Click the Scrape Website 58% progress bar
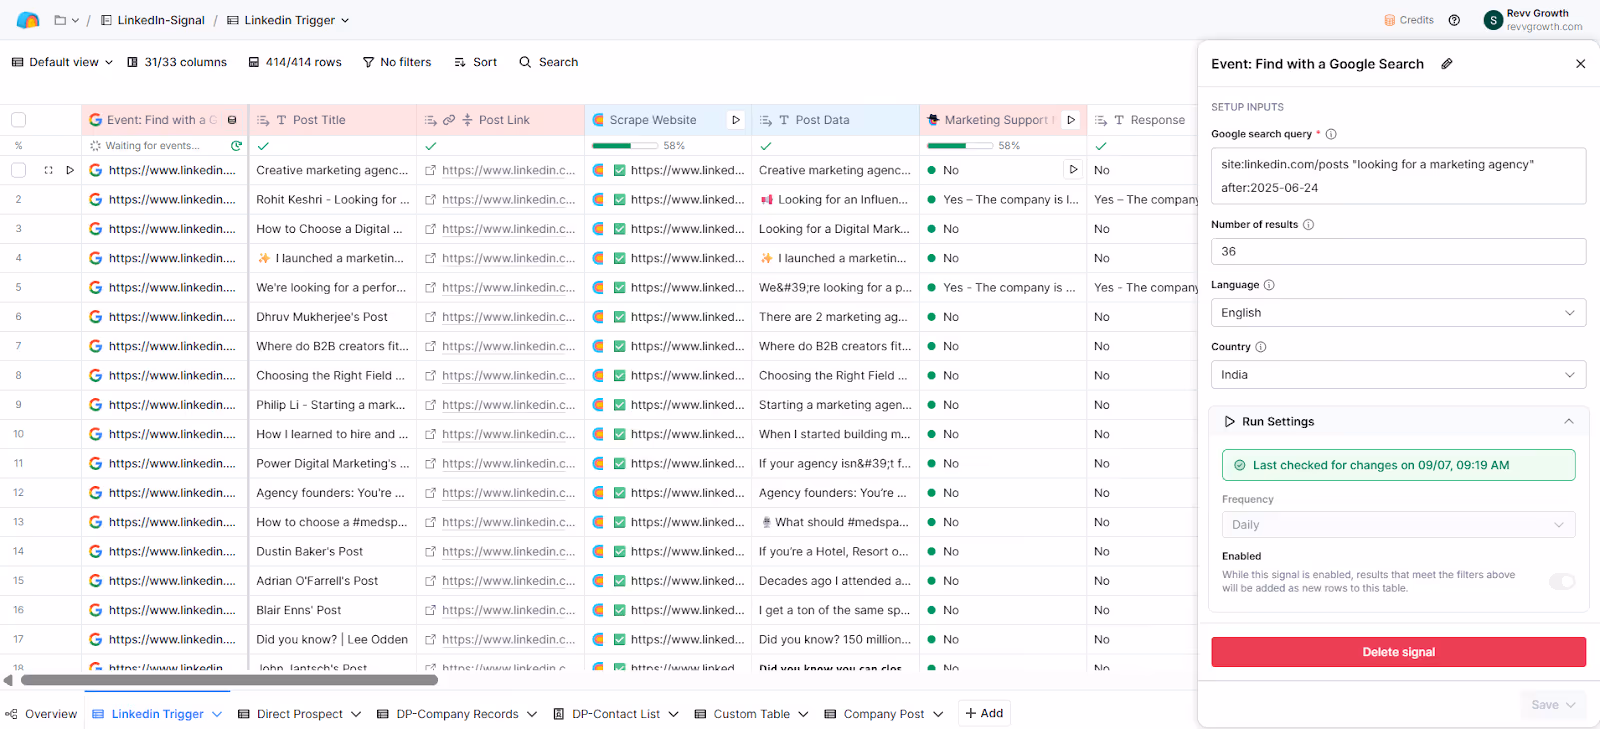1600x729 pixels. coord(624,146)
